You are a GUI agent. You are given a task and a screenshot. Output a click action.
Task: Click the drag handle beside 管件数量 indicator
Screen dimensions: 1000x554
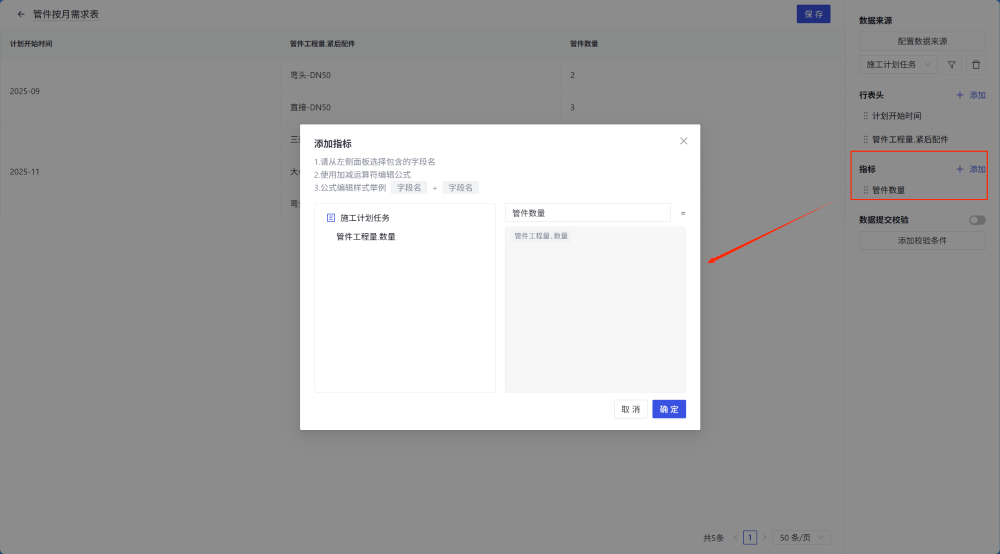coord(866,190)
